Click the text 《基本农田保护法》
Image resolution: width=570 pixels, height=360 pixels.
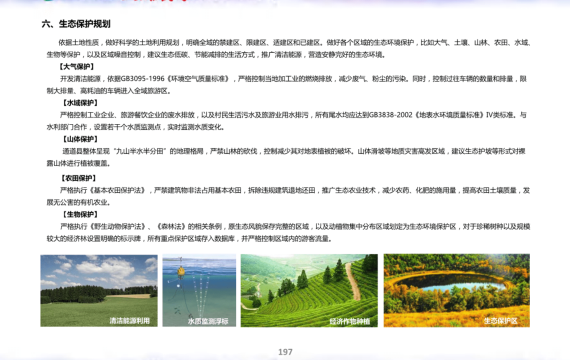pyautogui.click(x=118, y=190)
